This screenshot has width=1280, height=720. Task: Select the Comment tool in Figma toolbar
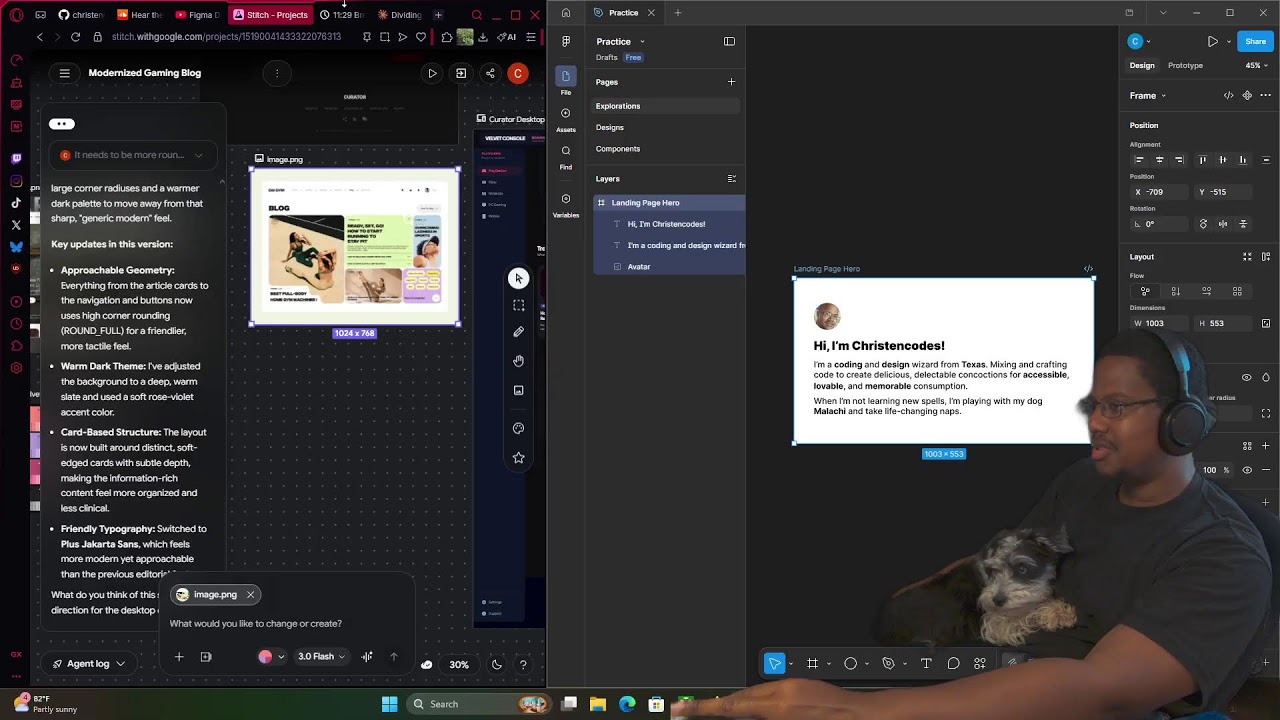click(x=953, y=663)
